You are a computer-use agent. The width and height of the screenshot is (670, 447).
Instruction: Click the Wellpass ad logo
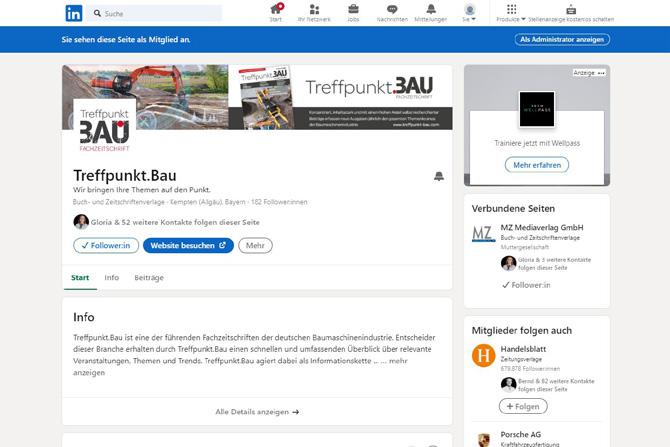point(537,109)
